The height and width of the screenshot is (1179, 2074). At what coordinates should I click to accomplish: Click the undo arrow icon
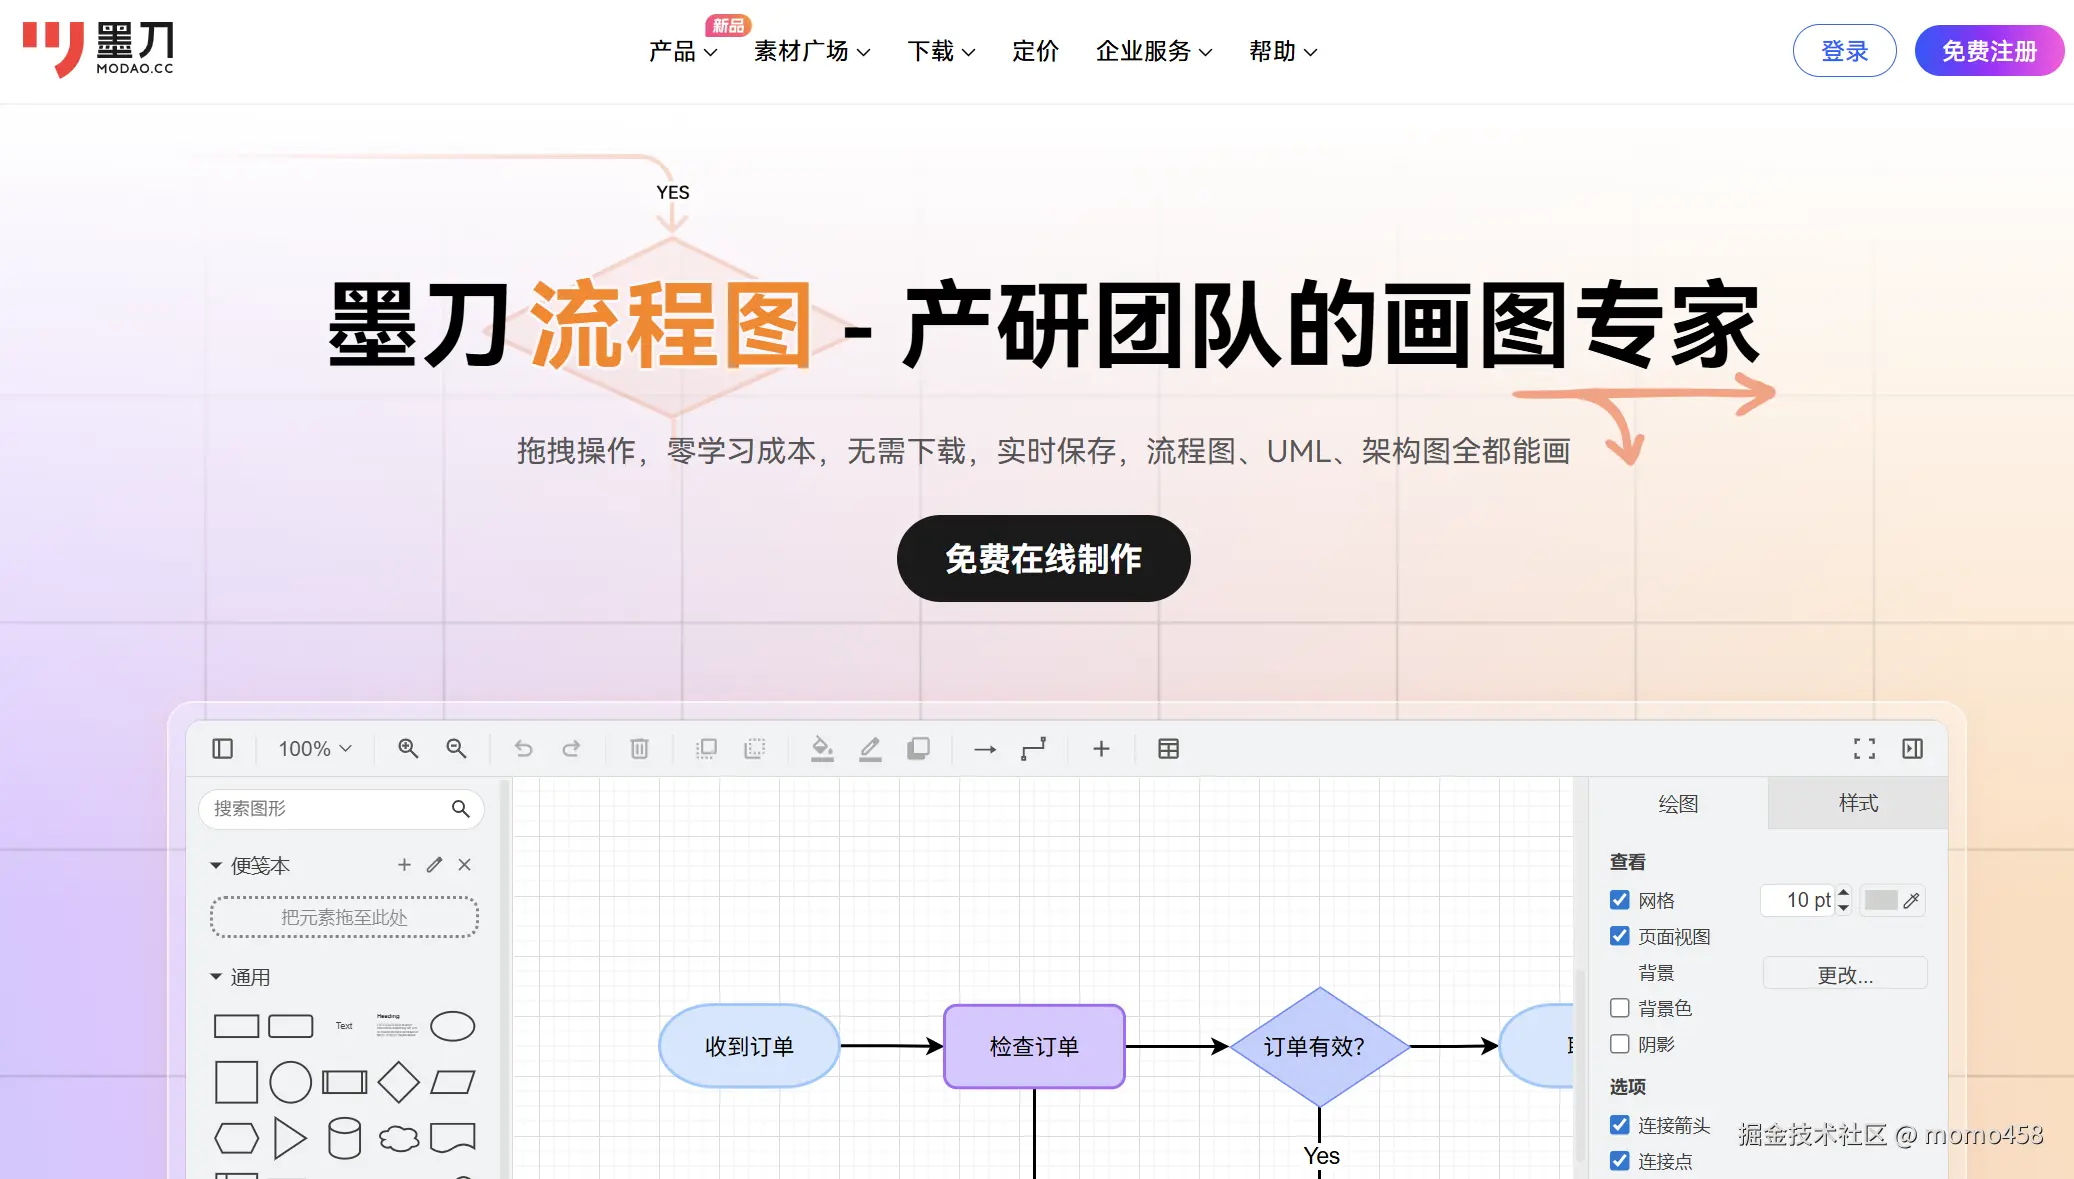523,748
